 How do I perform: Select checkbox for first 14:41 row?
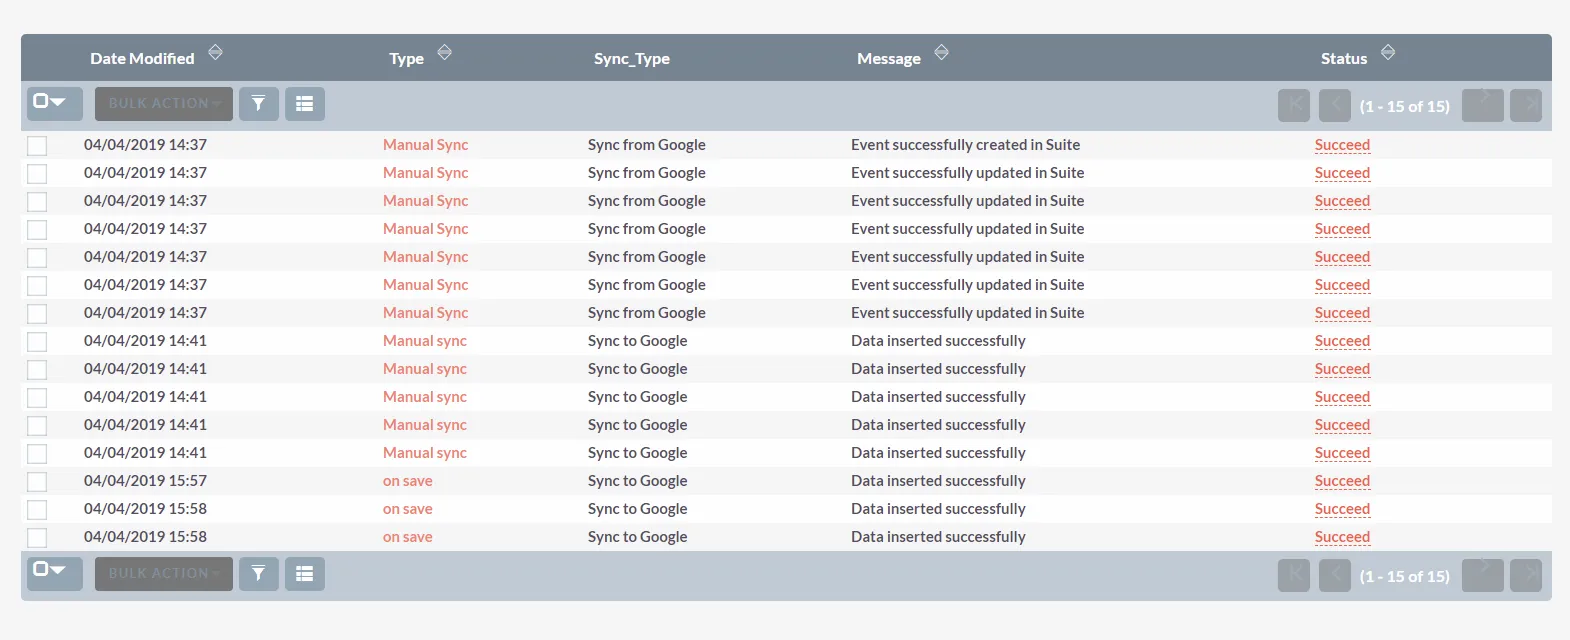tap(37, 342)
